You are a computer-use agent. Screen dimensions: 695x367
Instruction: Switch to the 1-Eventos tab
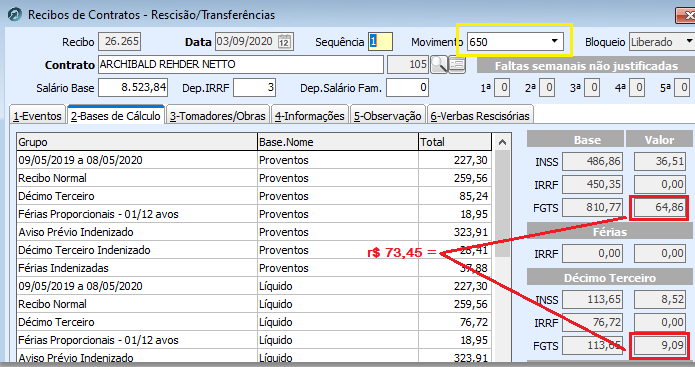pyautogui.click(x=37, y=116)
